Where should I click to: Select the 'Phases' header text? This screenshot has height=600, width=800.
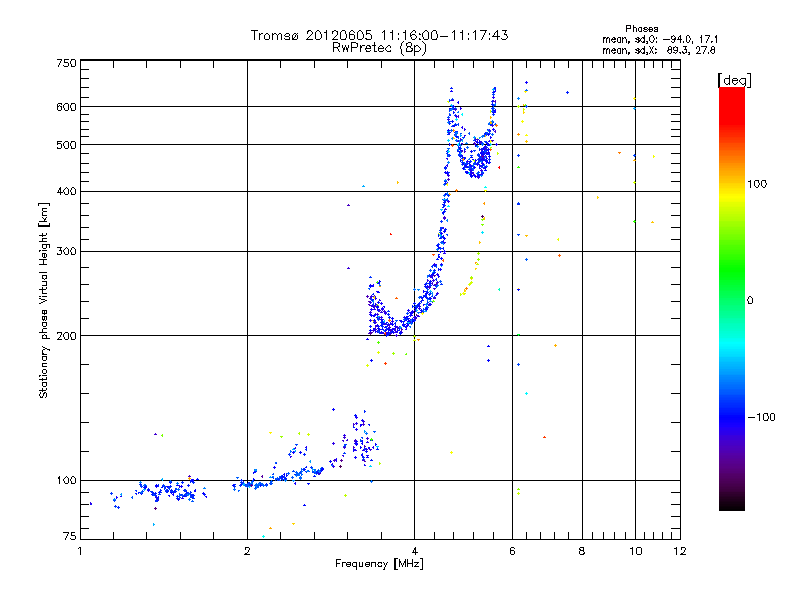(x=641, y=29)
